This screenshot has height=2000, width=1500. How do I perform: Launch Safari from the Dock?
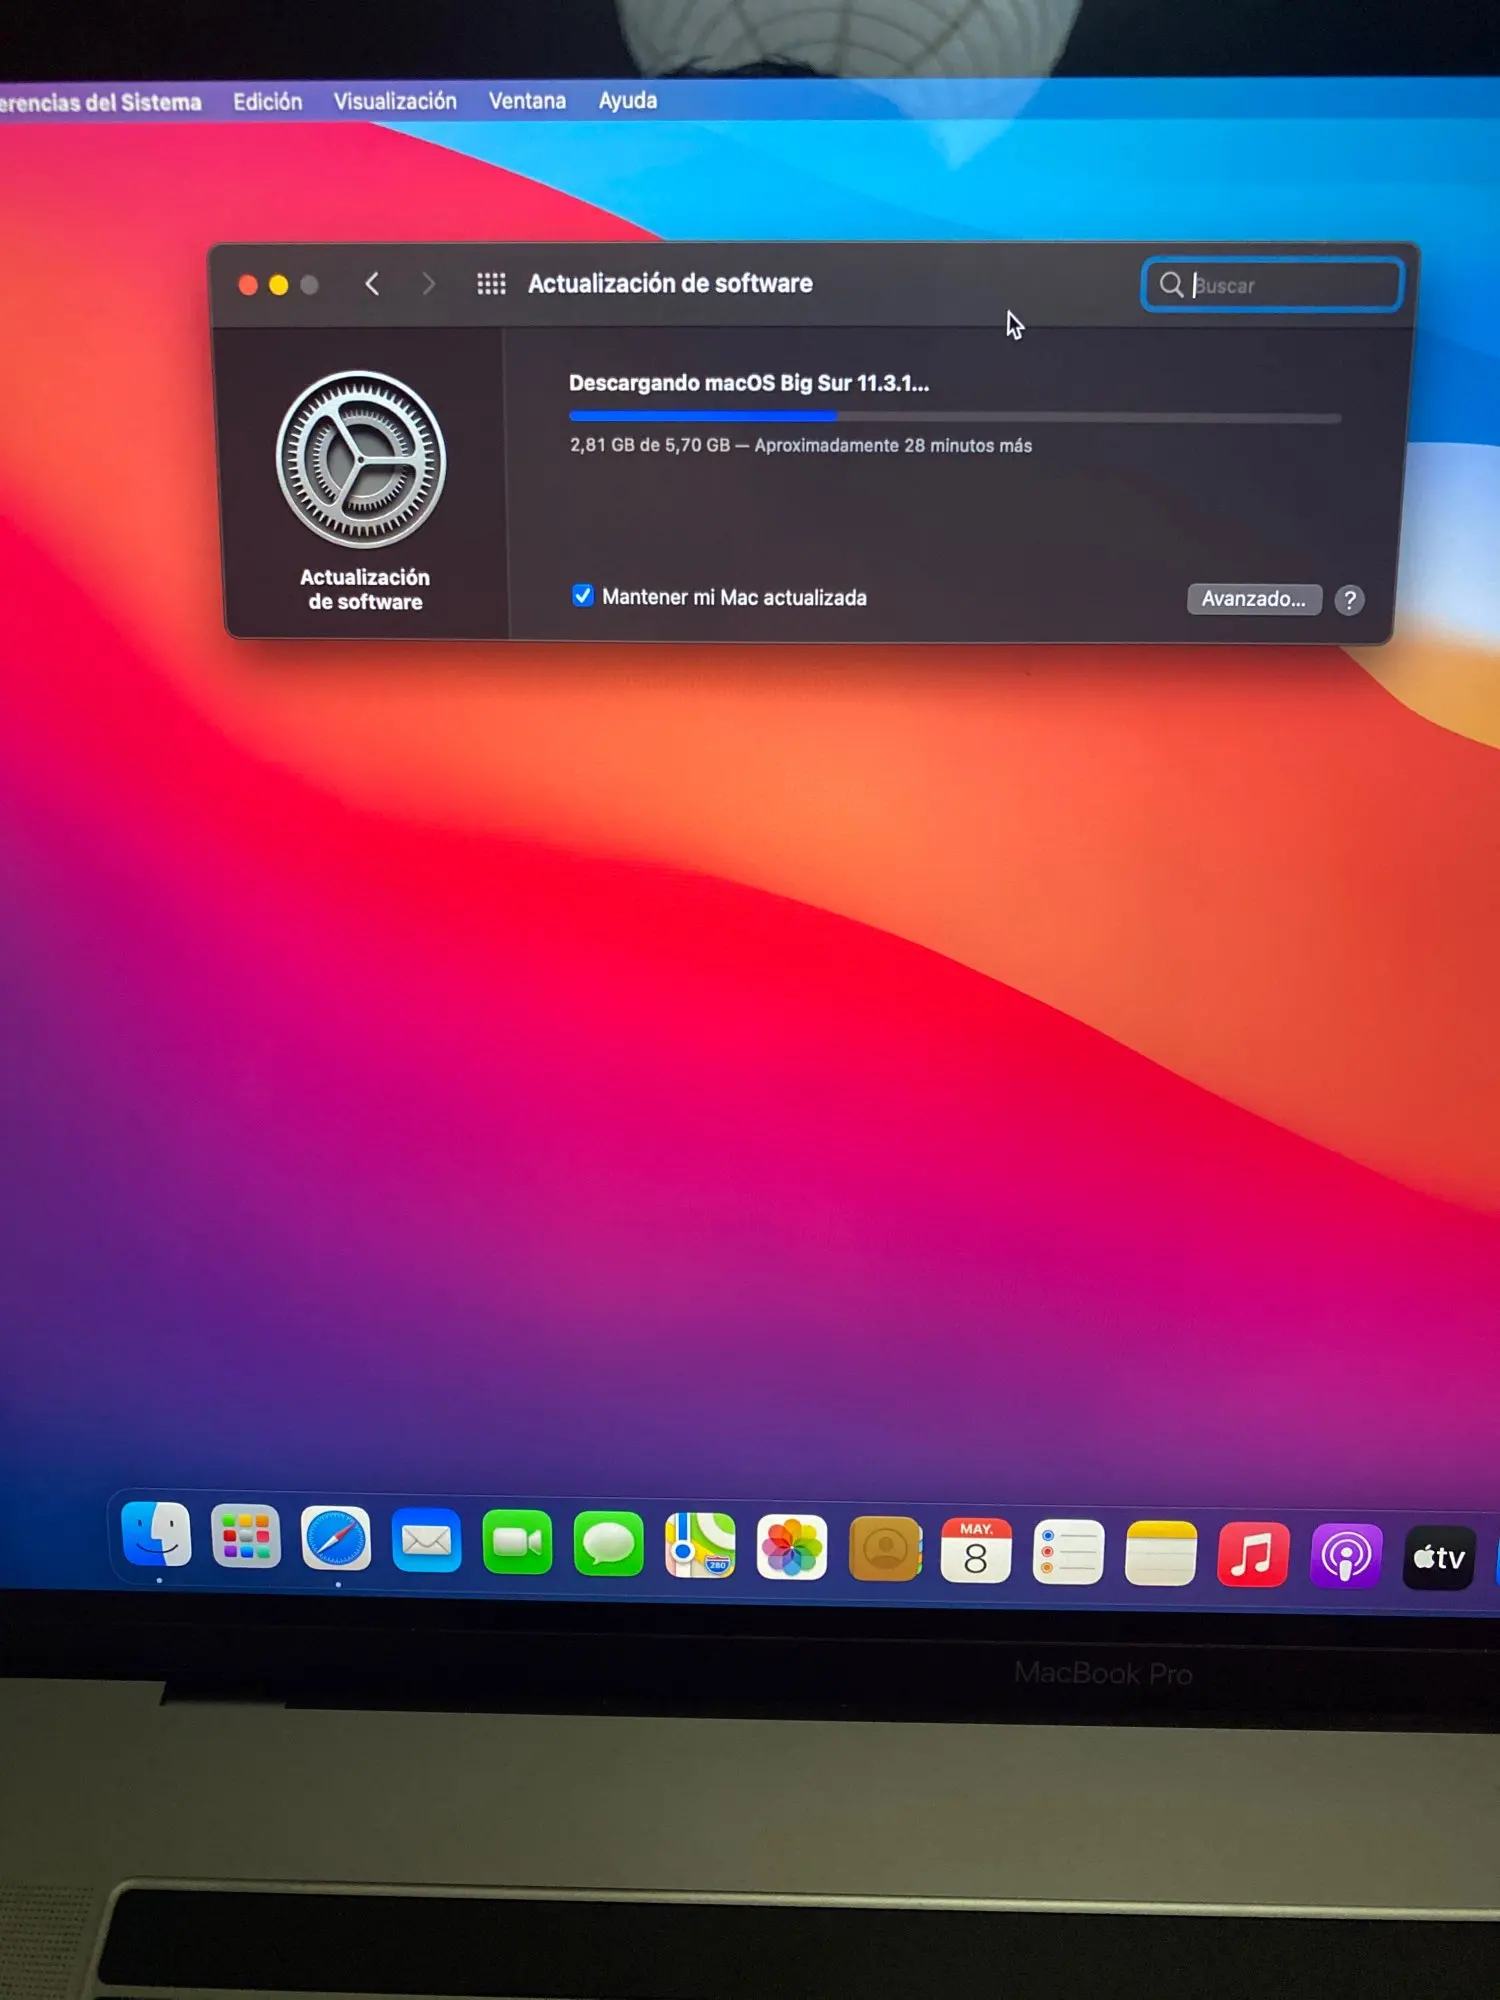pyautogui.click(x=336, y=1538)
